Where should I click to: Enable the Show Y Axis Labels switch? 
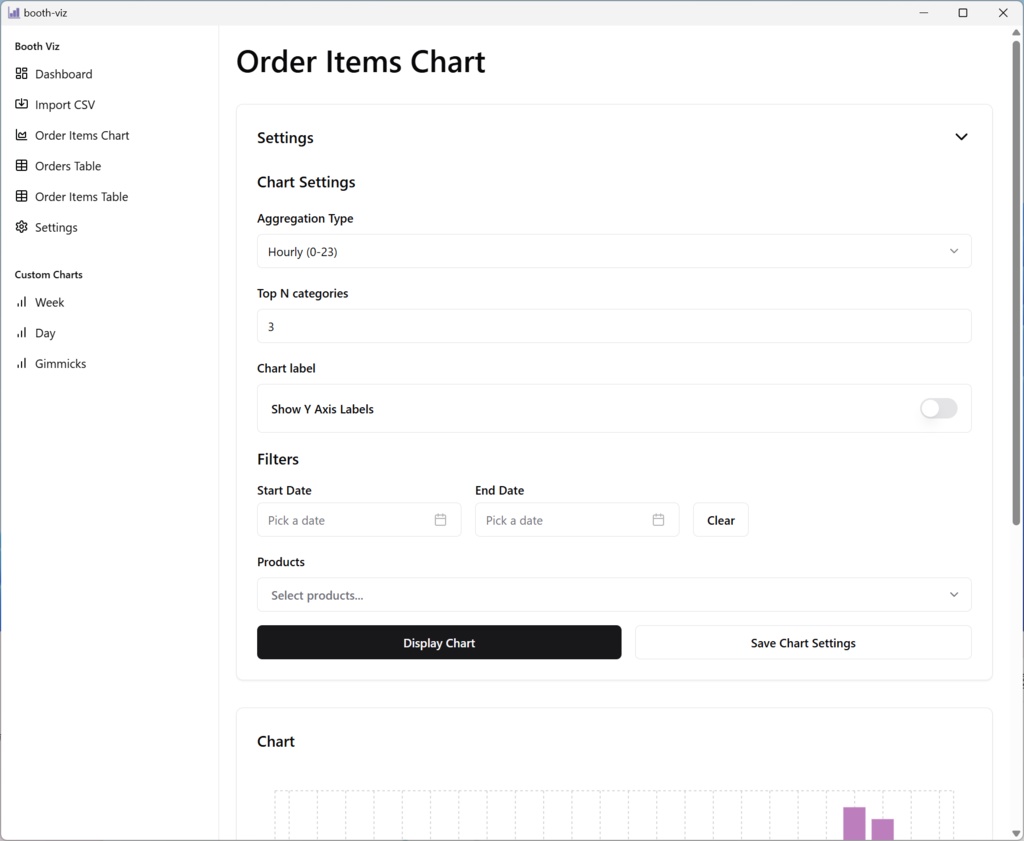(938, 408)
